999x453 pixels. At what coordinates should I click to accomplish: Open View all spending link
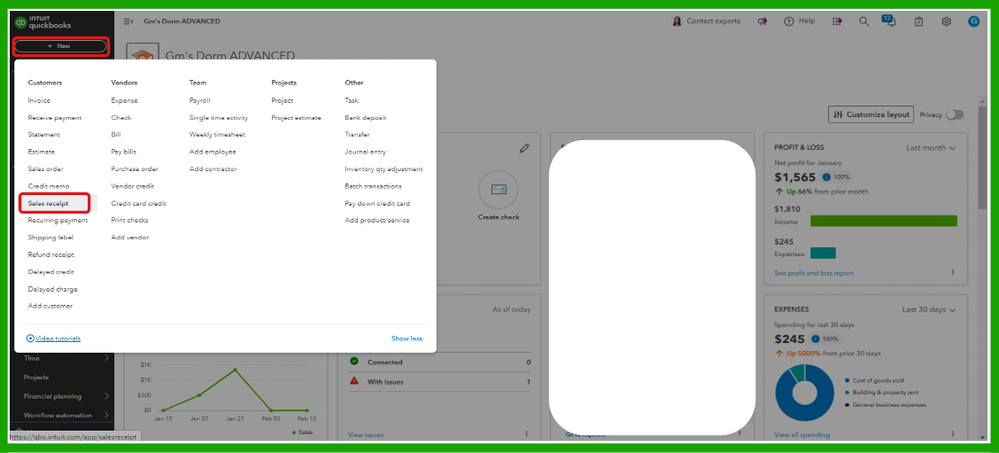tap(801, 435)
